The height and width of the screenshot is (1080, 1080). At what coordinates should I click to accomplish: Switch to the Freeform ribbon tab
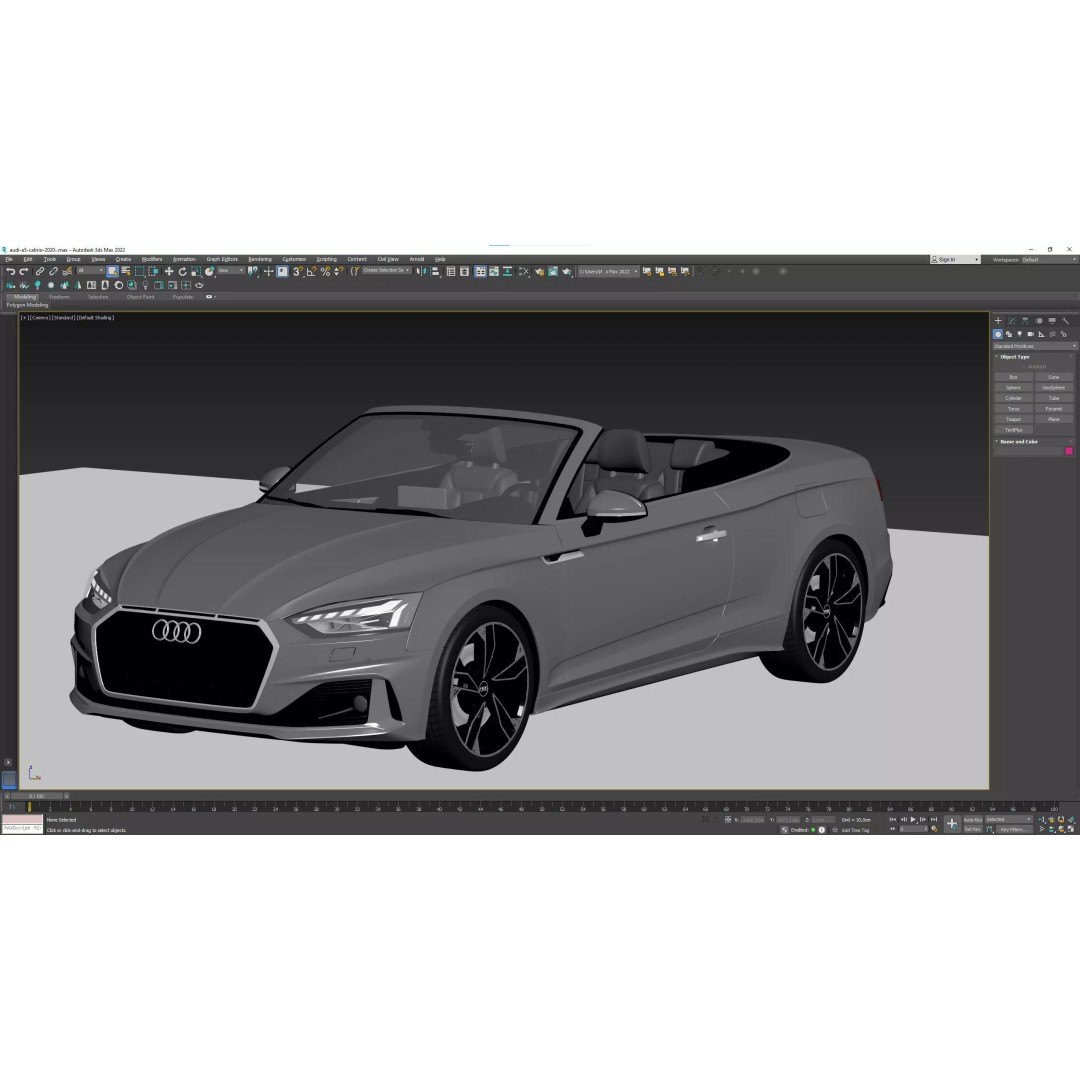(x=59, y=297)
